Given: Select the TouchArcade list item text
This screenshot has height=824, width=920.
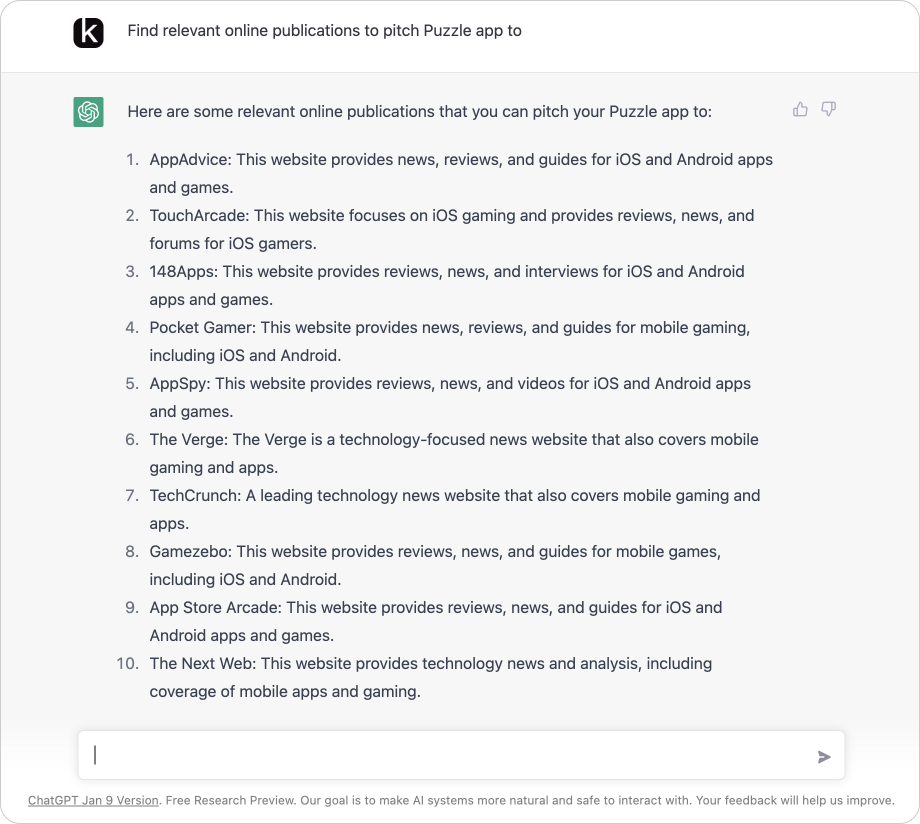Looking at the screenshot, I should click(x=452, y=229).
